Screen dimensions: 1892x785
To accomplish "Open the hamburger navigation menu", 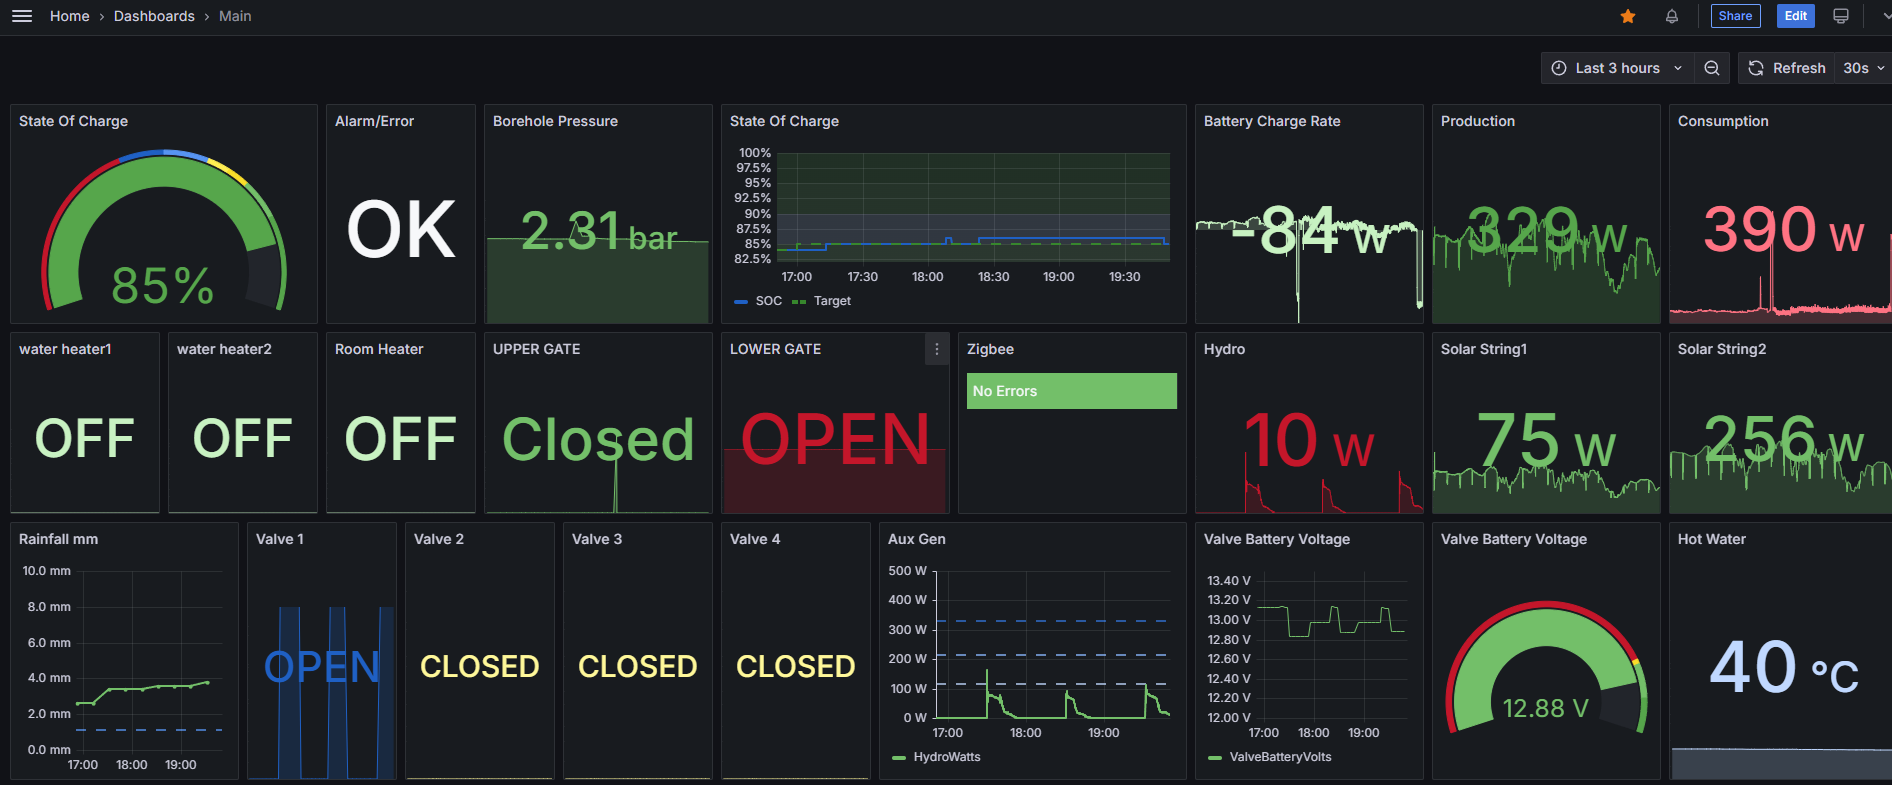I will [x=22, y=16].
